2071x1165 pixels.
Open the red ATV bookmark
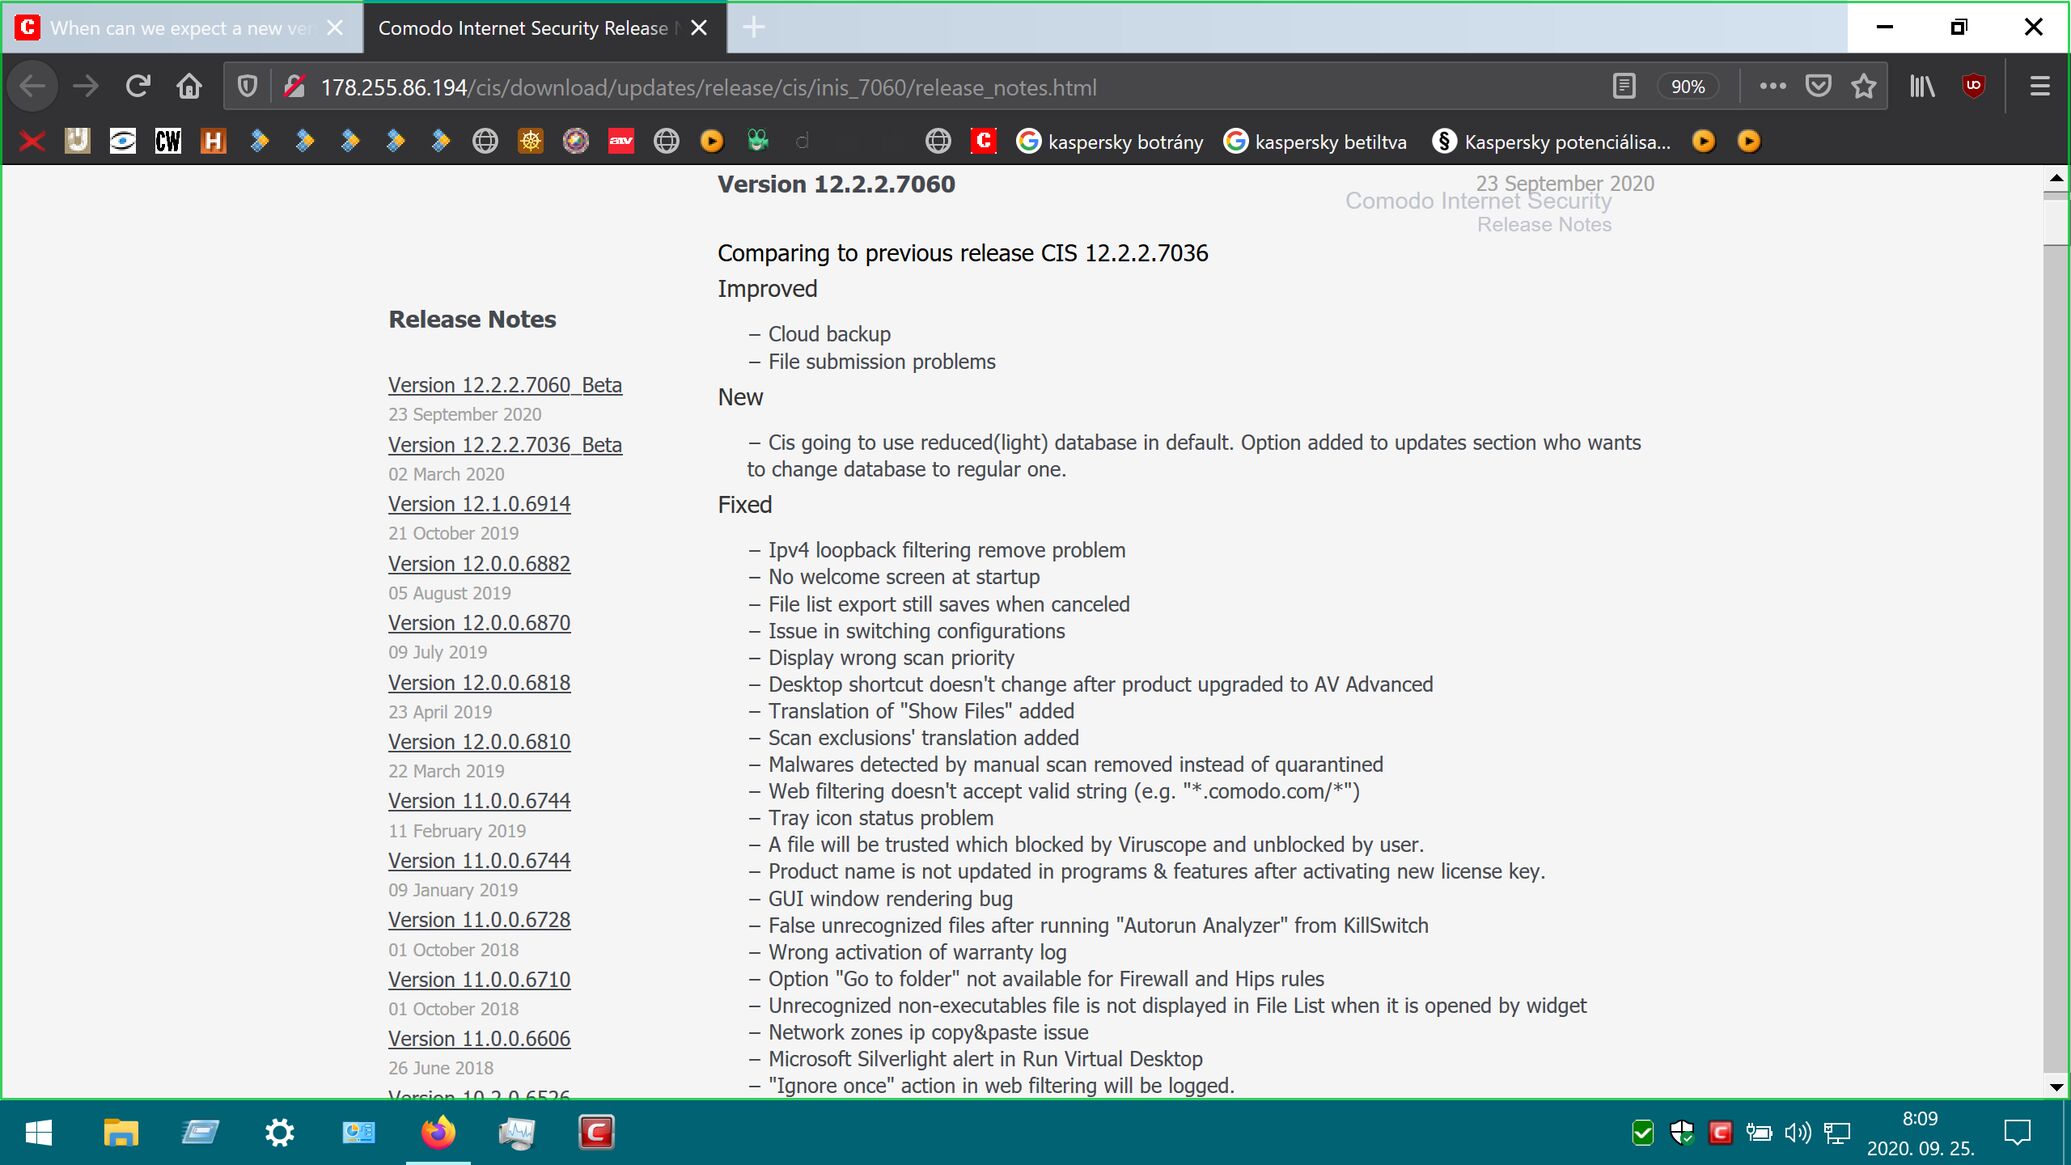coord(621,141)
